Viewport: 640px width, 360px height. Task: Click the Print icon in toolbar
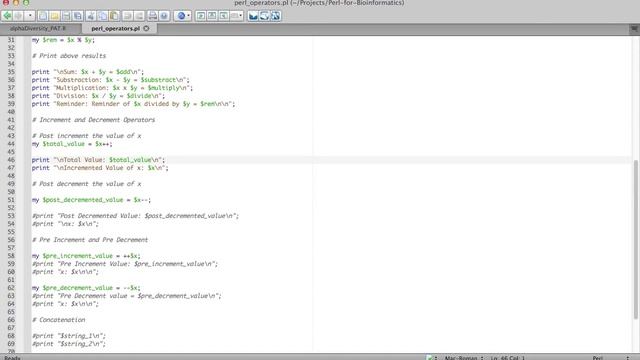point(153,16)
